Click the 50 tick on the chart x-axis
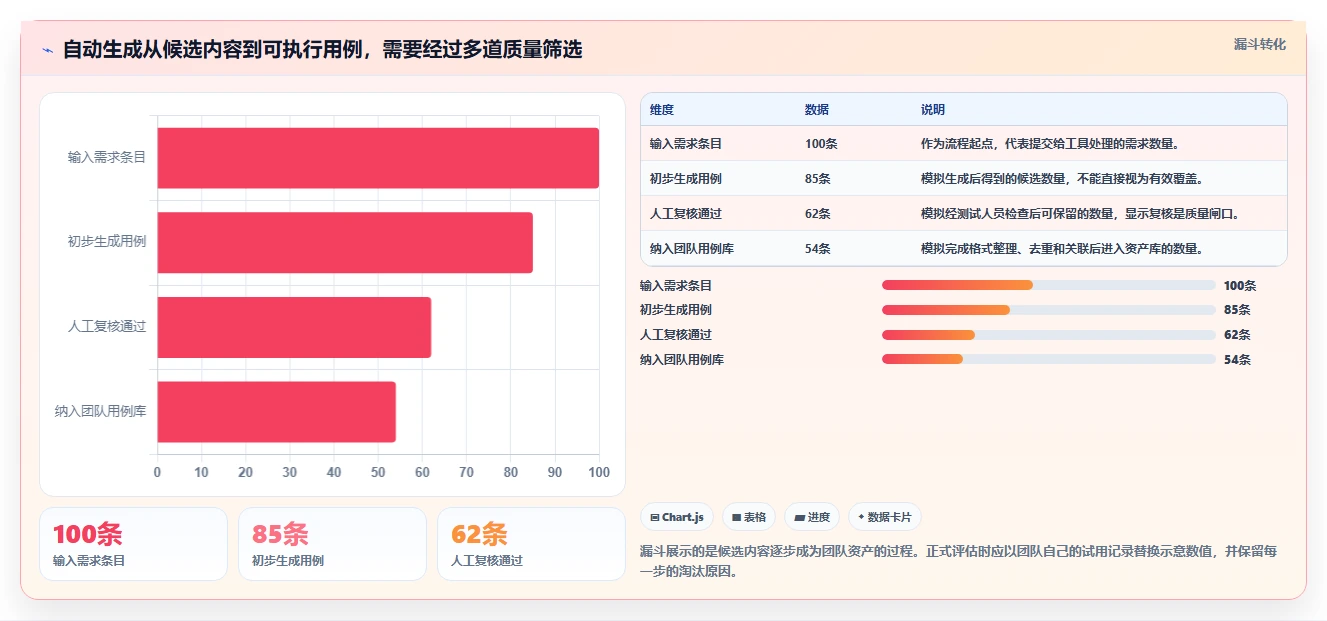This screenshot has height=621, width=1327. point(378,472)
